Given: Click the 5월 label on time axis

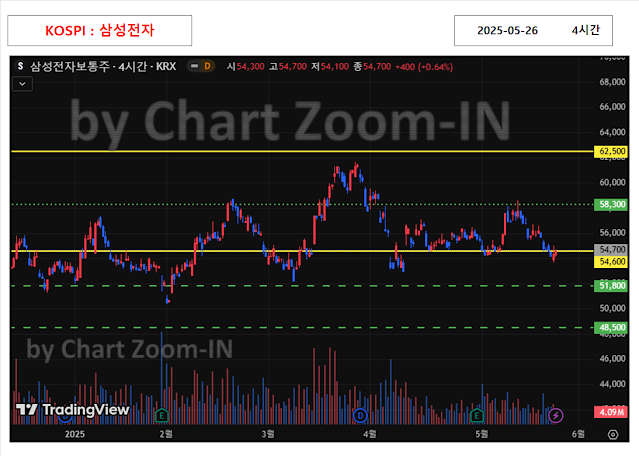Looking at the screenshot, I should click(482, 434).
